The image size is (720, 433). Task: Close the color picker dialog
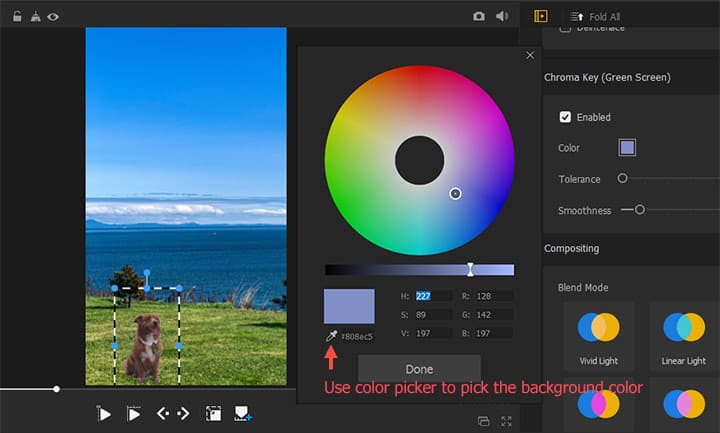530,56
